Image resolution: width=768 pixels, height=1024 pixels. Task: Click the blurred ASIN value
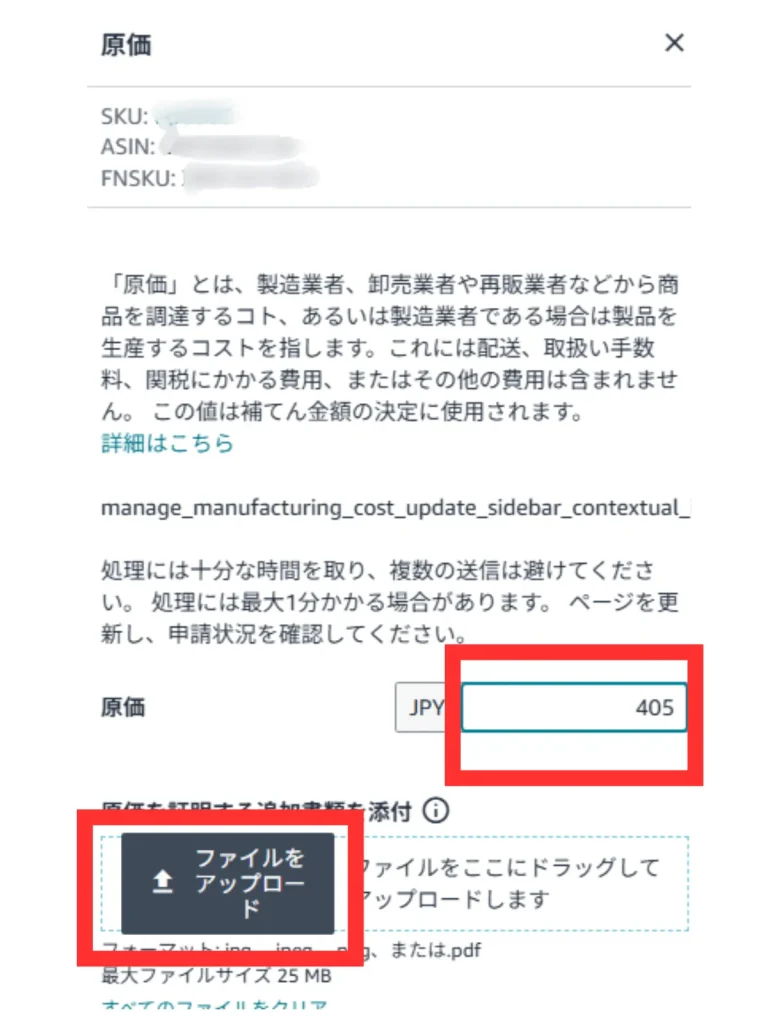click(x=232, y=147)
